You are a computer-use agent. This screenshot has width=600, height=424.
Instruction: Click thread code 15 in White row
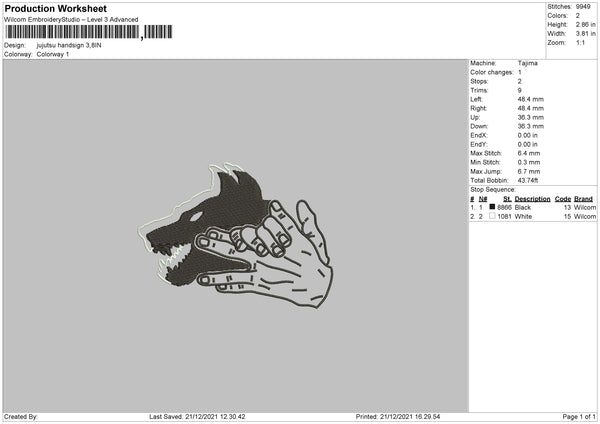pyautogui.click(x=567, y=217)
